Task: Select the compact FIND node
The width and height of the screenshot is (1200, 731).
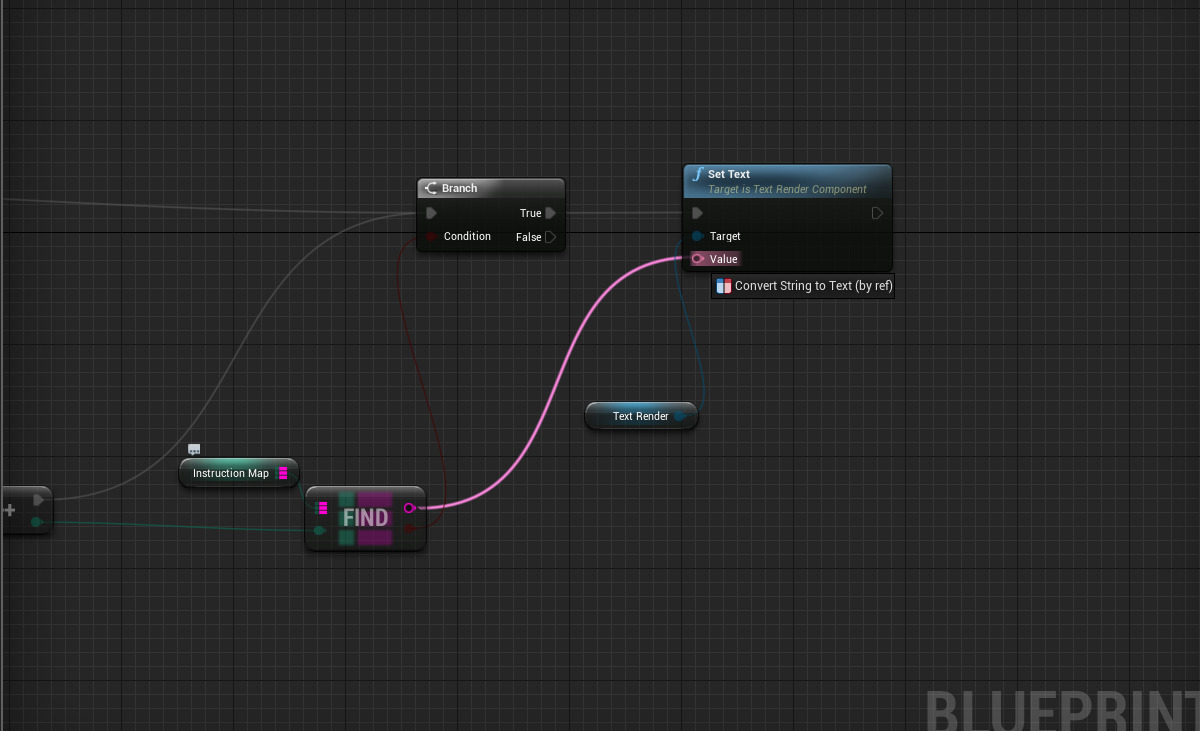Action: pyautogui.click(x=365, y=518)
